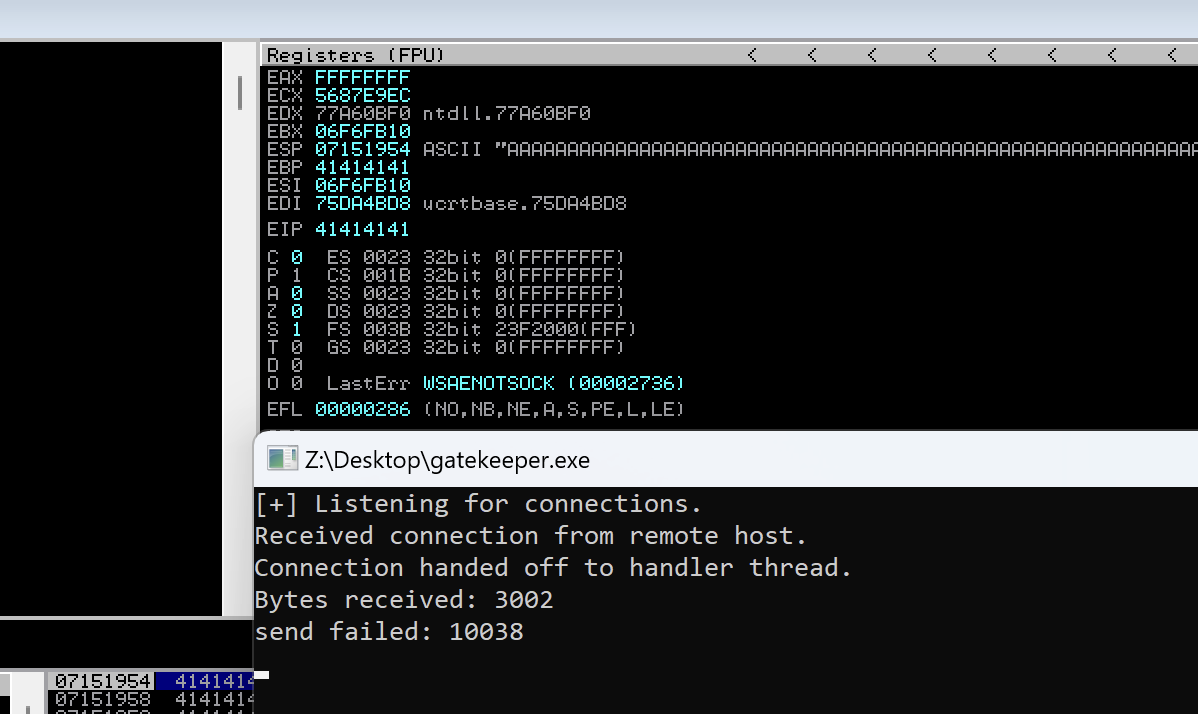Image resolution: width=1198 pixels, height=714 pixels.
Task: Toggle the S sign flag value
Action: point(296,329)
